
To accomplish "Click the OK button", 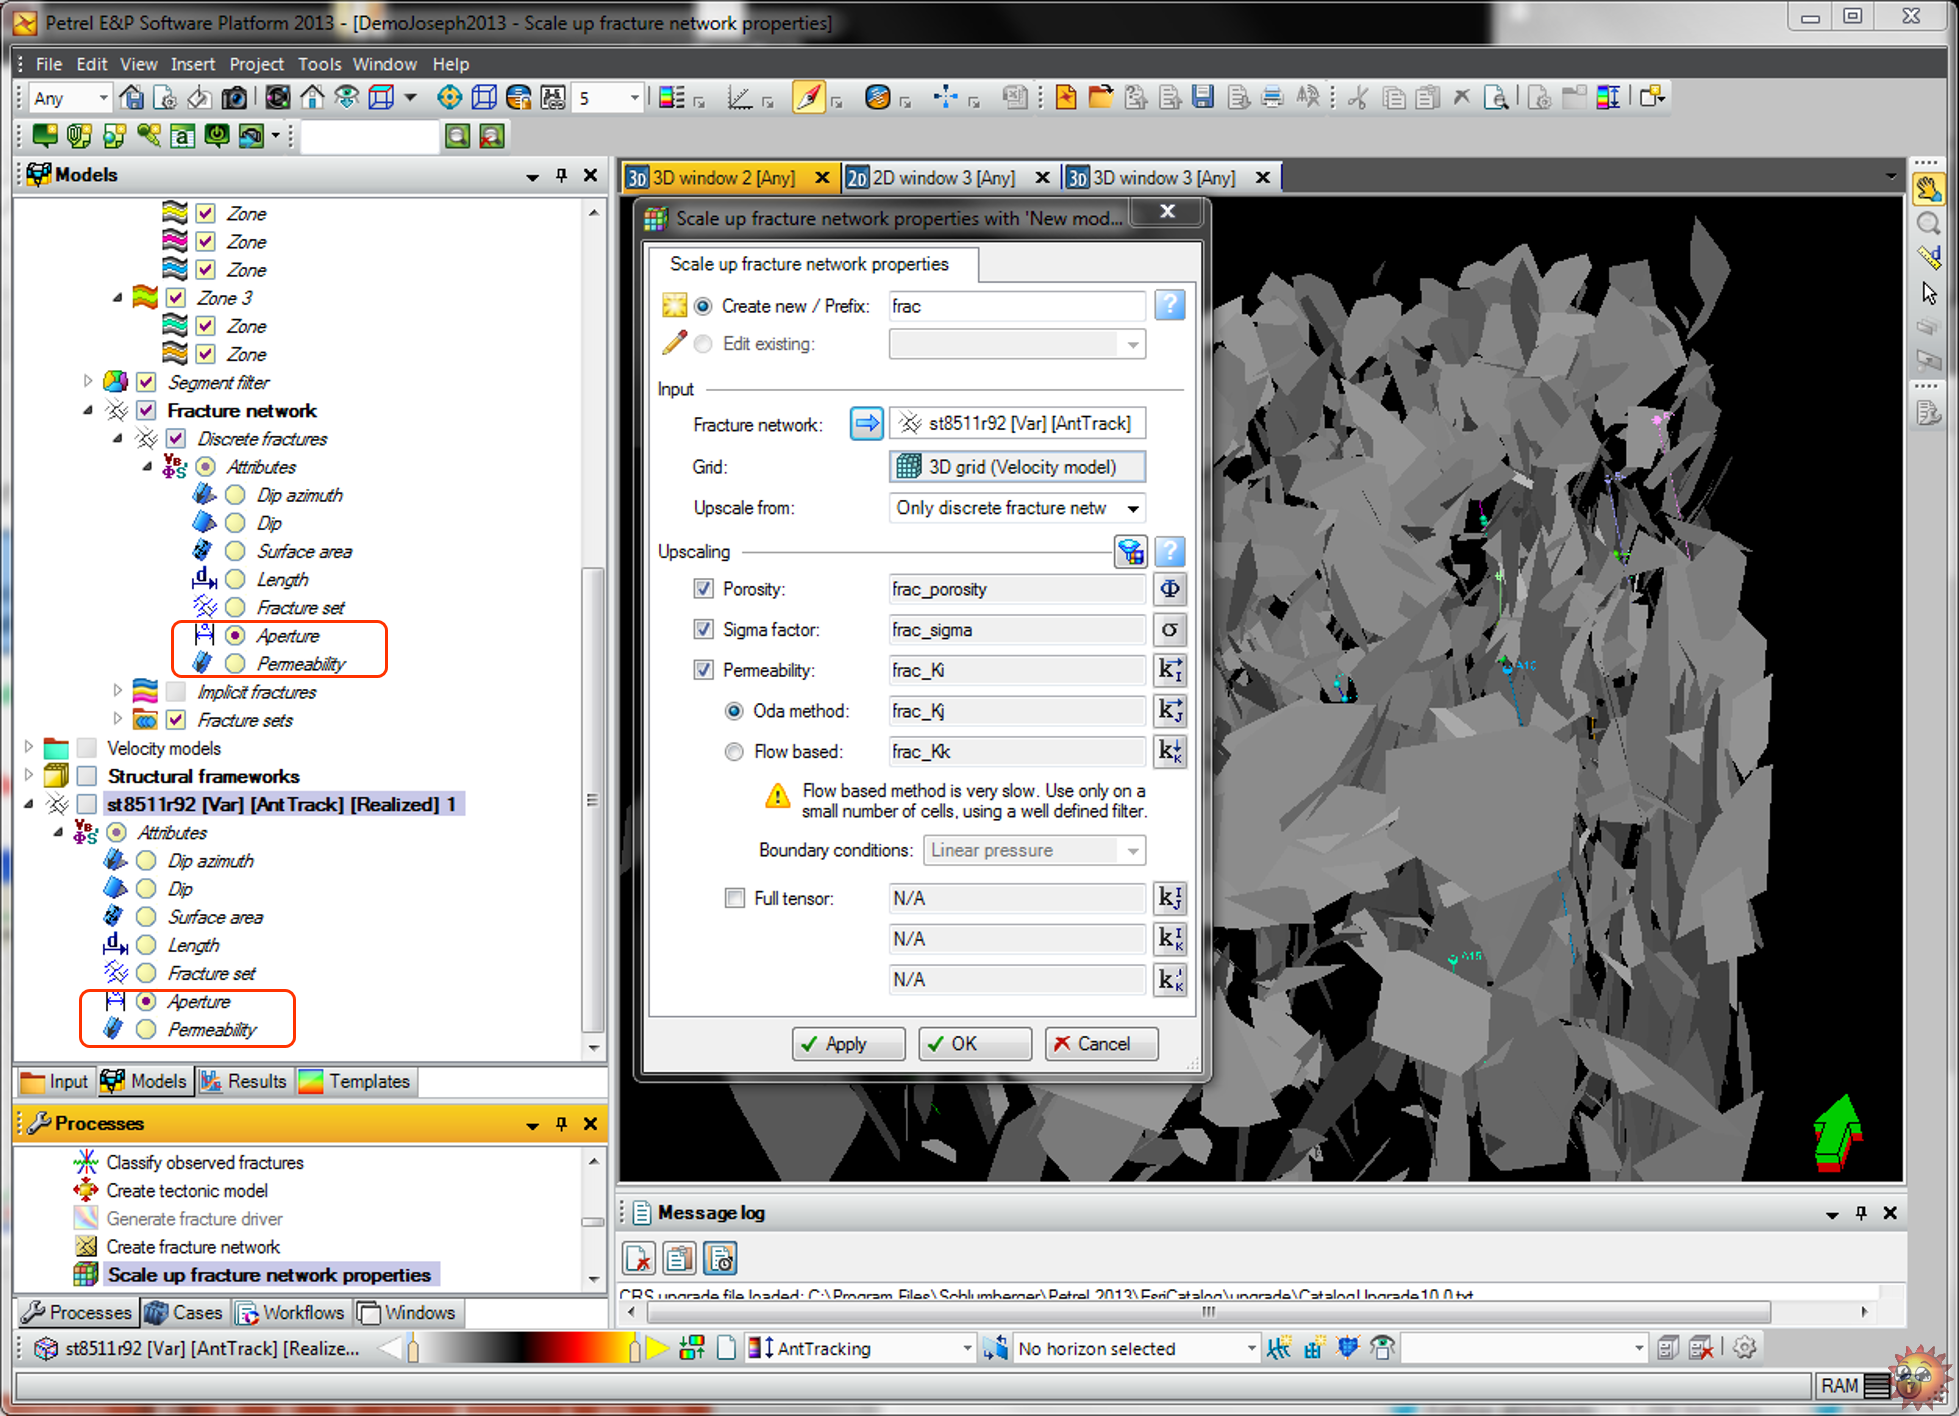I will (x=974, y=1044).
